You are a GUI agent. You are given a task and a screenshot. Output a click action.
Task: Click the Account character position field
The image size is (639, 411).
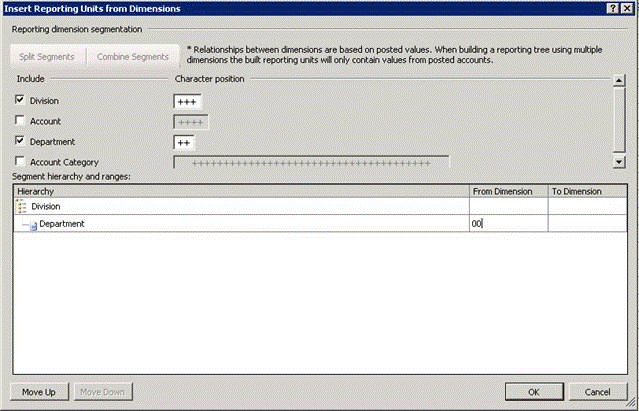pos(191,122)
